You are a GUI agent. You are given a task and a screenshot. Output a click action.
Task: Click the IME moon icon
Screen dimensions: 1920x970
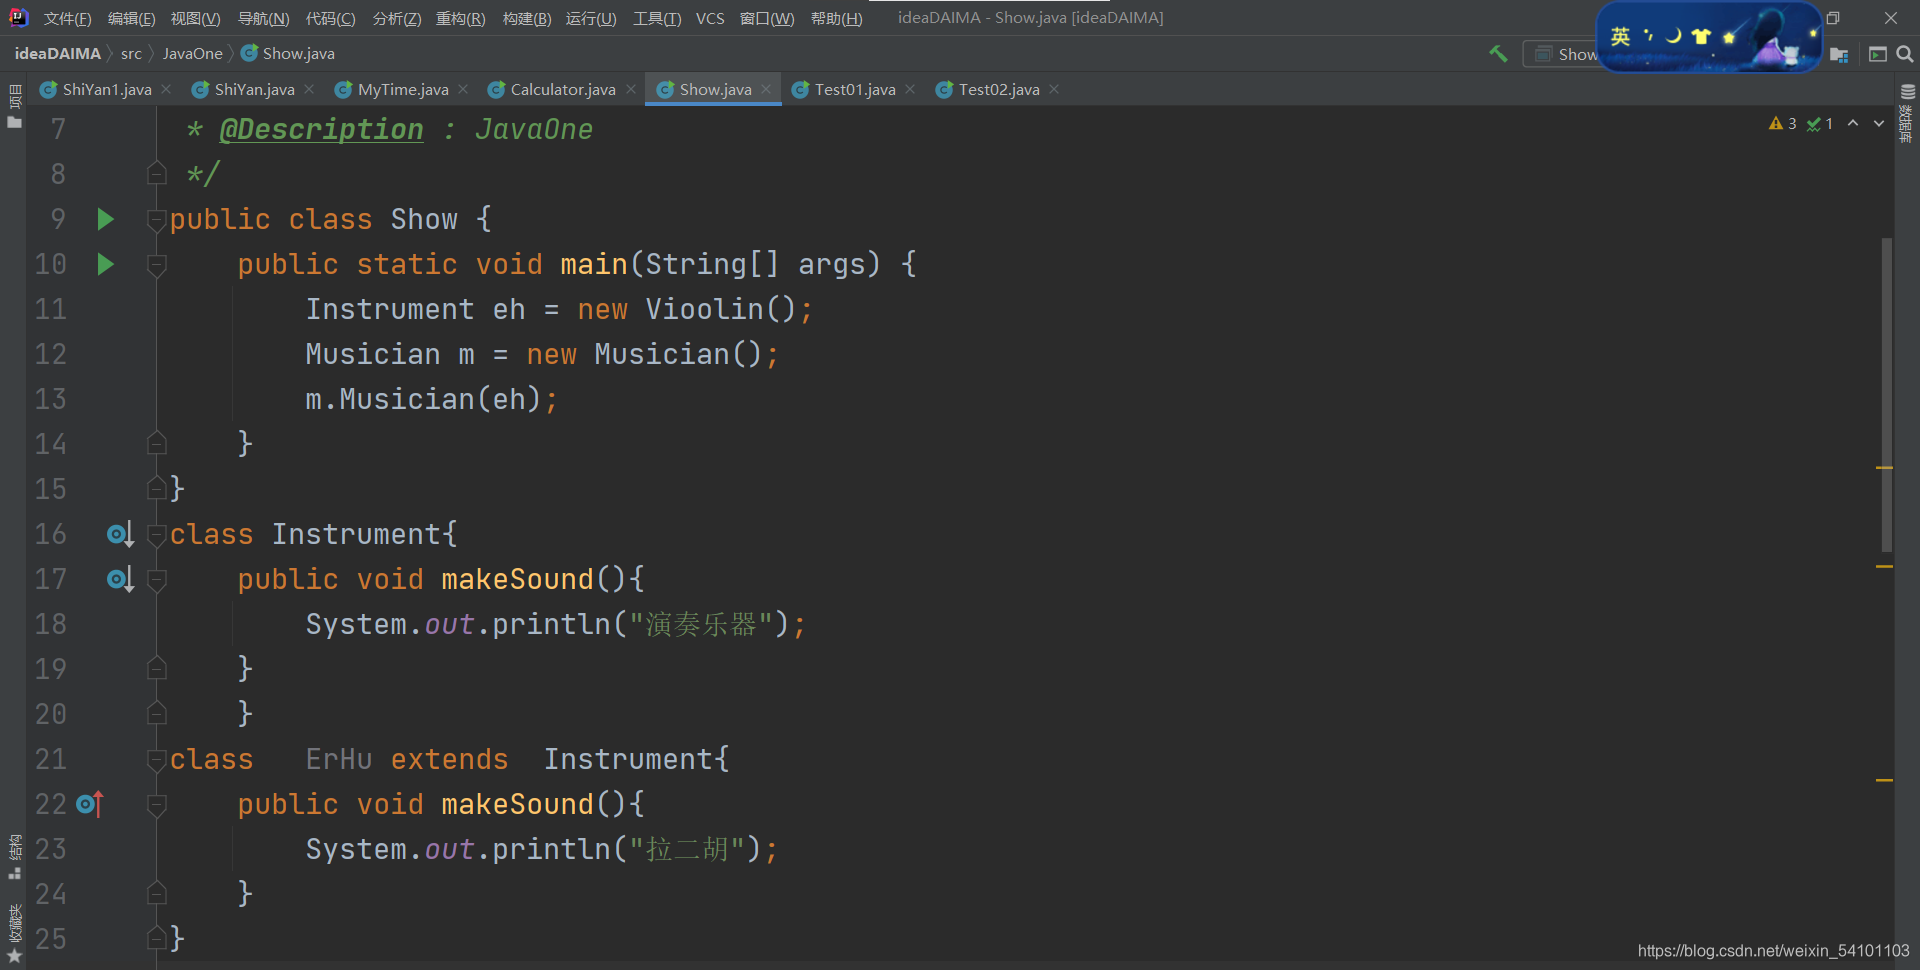tap(1673, 36)
